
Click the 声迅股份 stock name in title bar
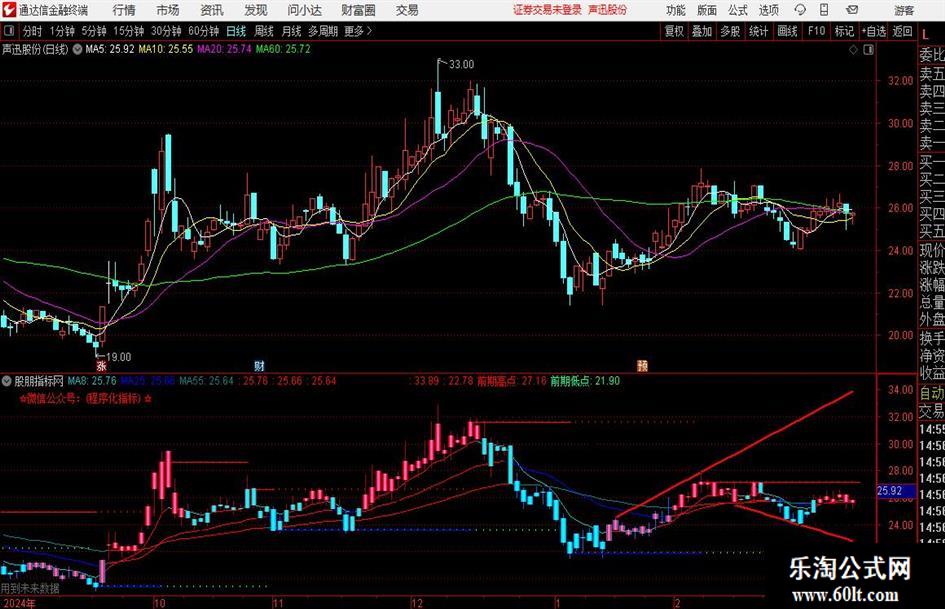(x=608, y=10)
